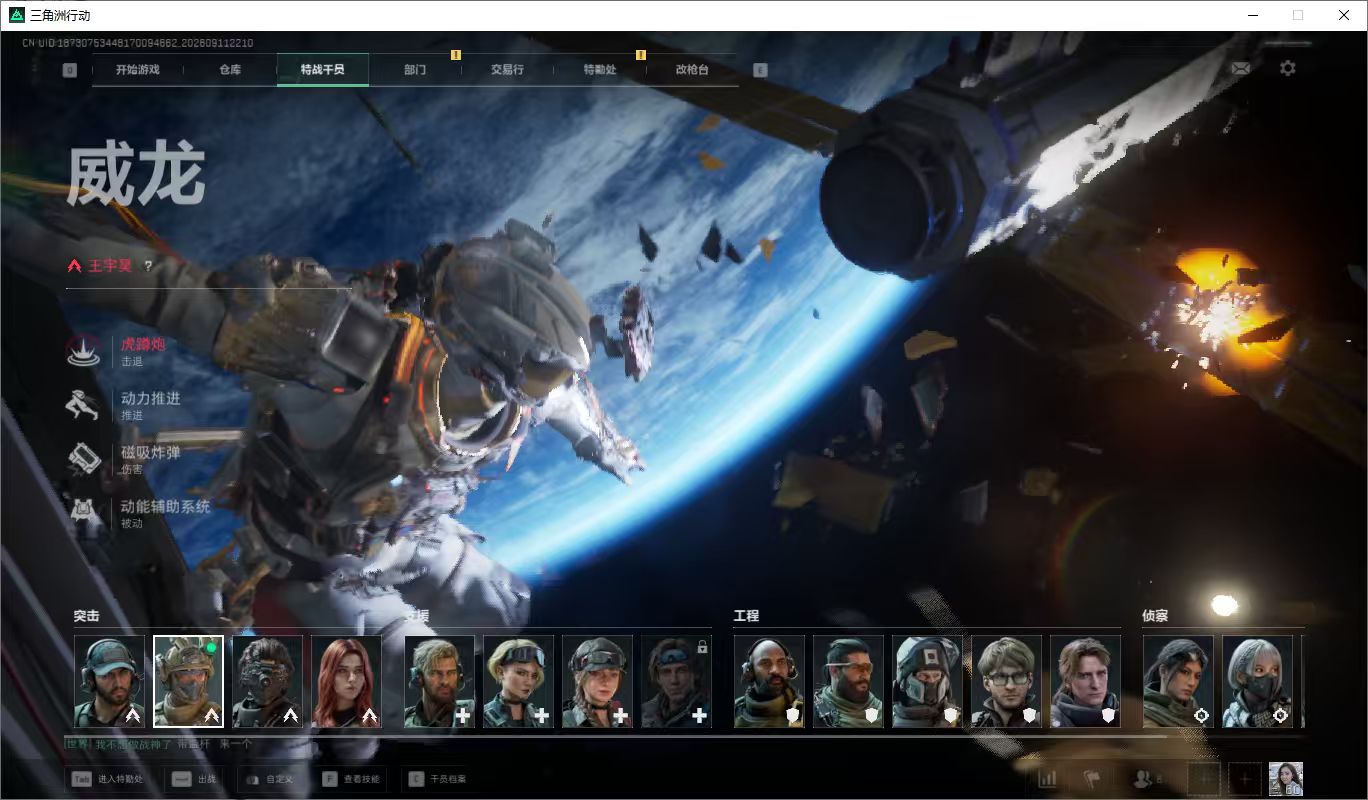Select dark-haired recon operator woman
This screenshot has height=800, width=1368.
(1178, 682)
